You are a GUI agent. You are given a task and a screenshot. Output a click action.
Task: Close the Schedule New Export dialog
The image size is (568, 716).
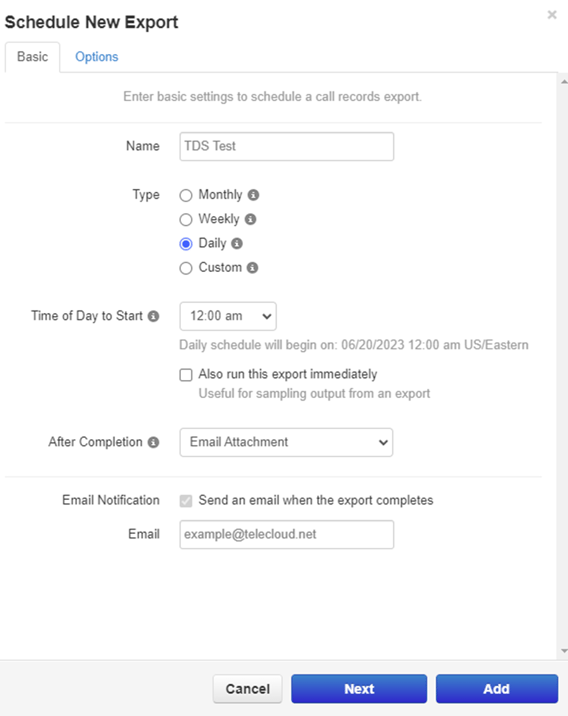552,15
